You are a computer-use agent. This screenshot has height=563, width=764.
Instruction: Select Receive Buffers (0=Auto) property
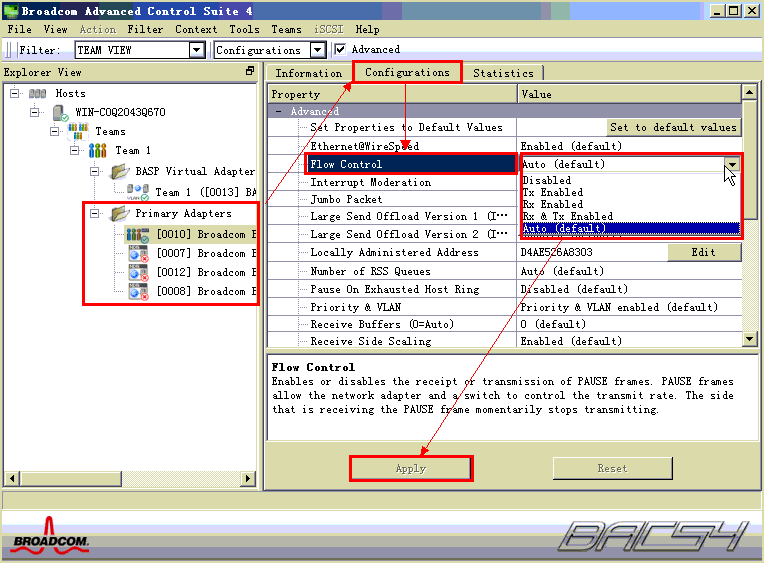click(382, 325)
